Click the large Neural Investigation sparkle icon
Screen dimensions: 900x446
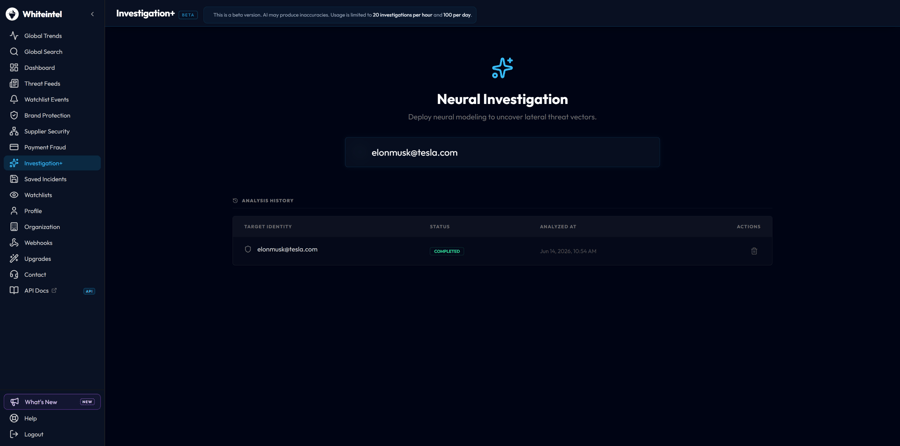click(x=502, y=68)
